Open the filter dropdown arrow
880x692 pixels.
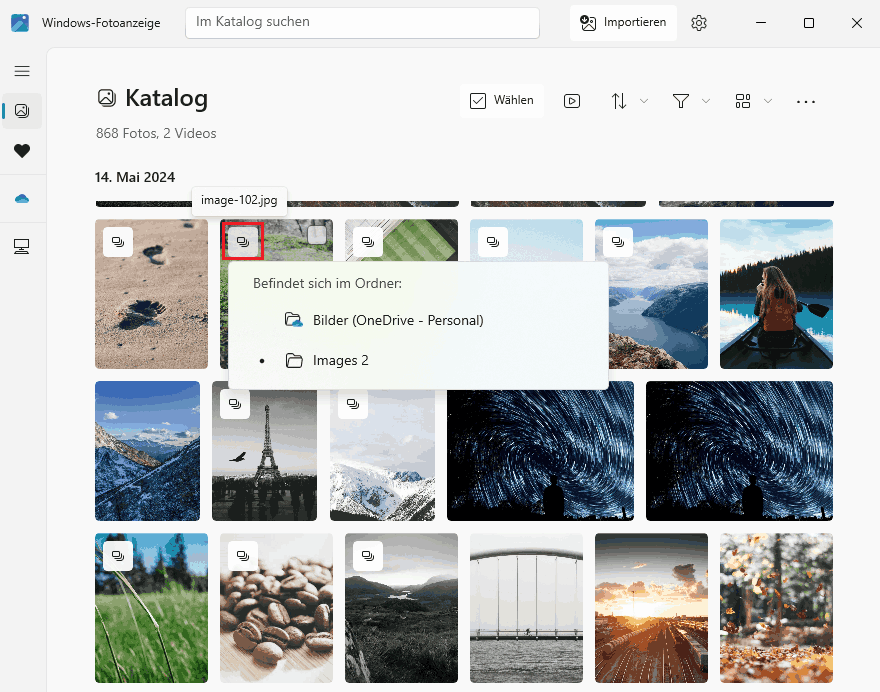706,101
